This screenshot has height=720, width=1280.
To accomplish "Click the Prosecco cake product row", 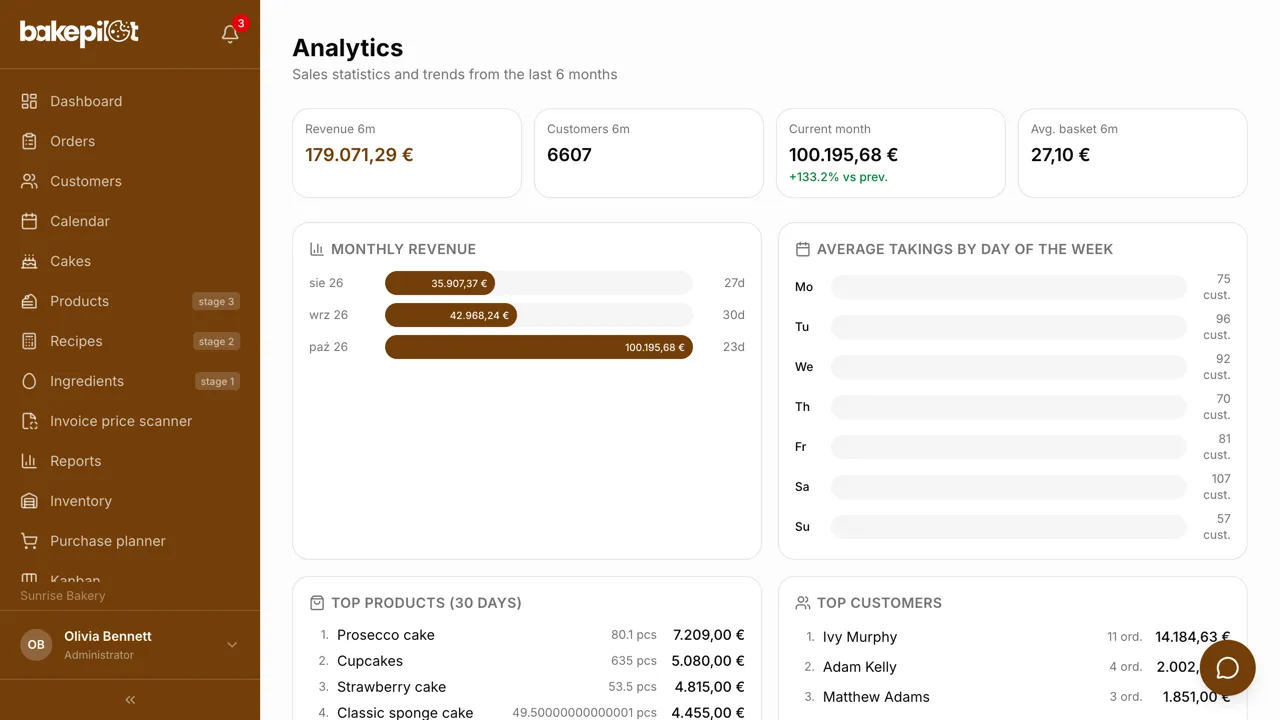I will (x=527, y=635).
